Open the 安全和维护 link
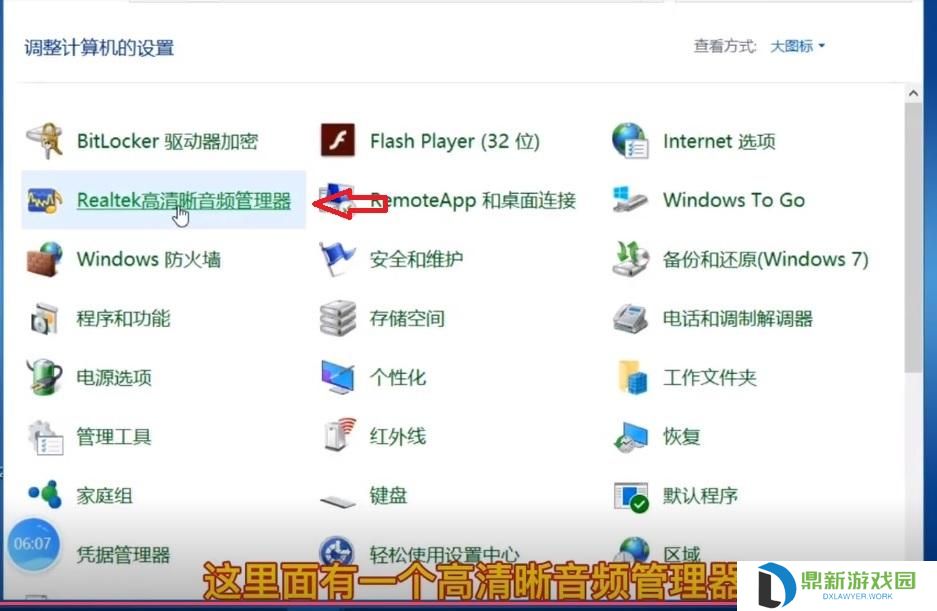This screenshot has width=937, height=611. click(x=417, y=259)
